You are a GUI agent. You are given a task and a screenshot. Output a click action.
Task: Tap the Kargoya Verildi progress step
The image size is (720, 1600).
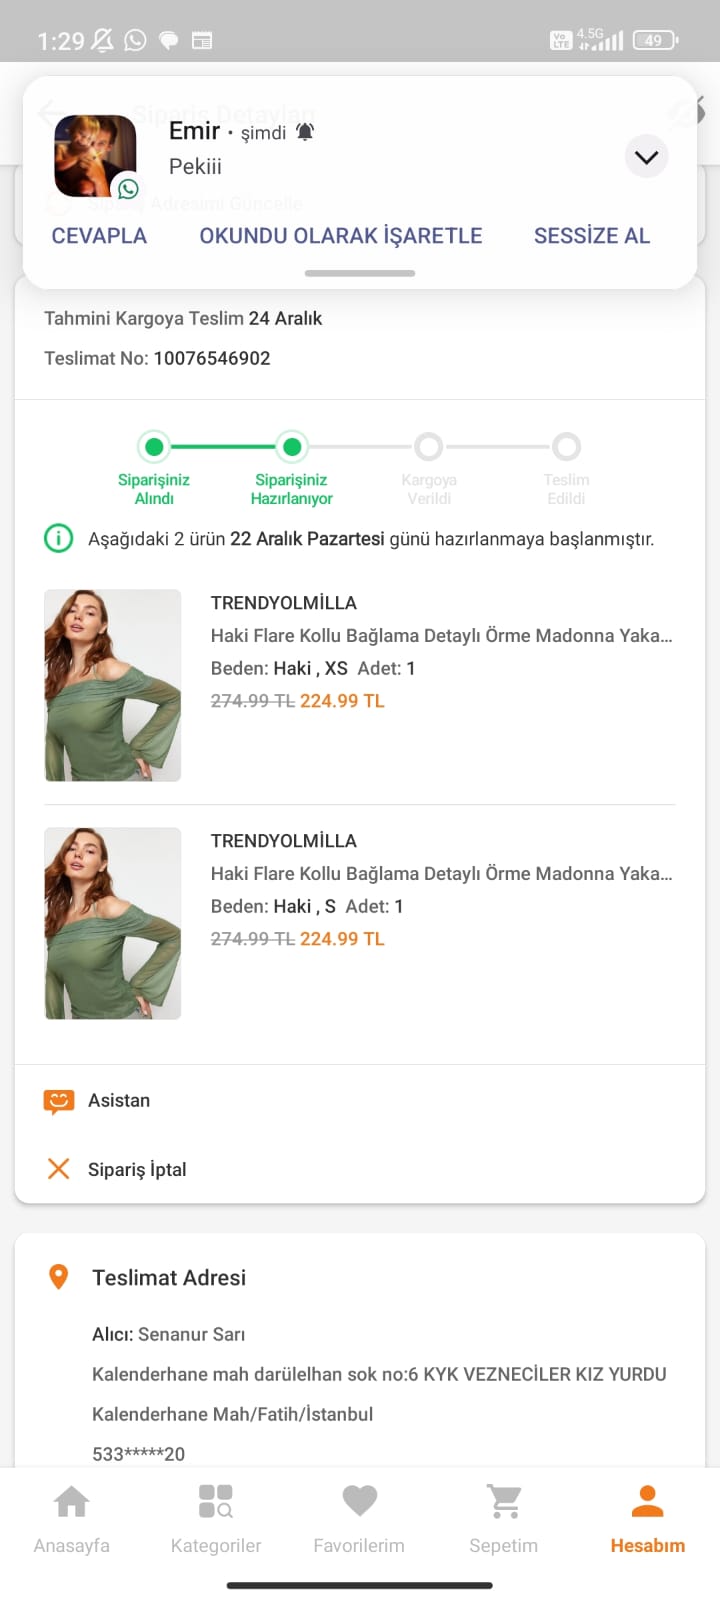point(428,447)
